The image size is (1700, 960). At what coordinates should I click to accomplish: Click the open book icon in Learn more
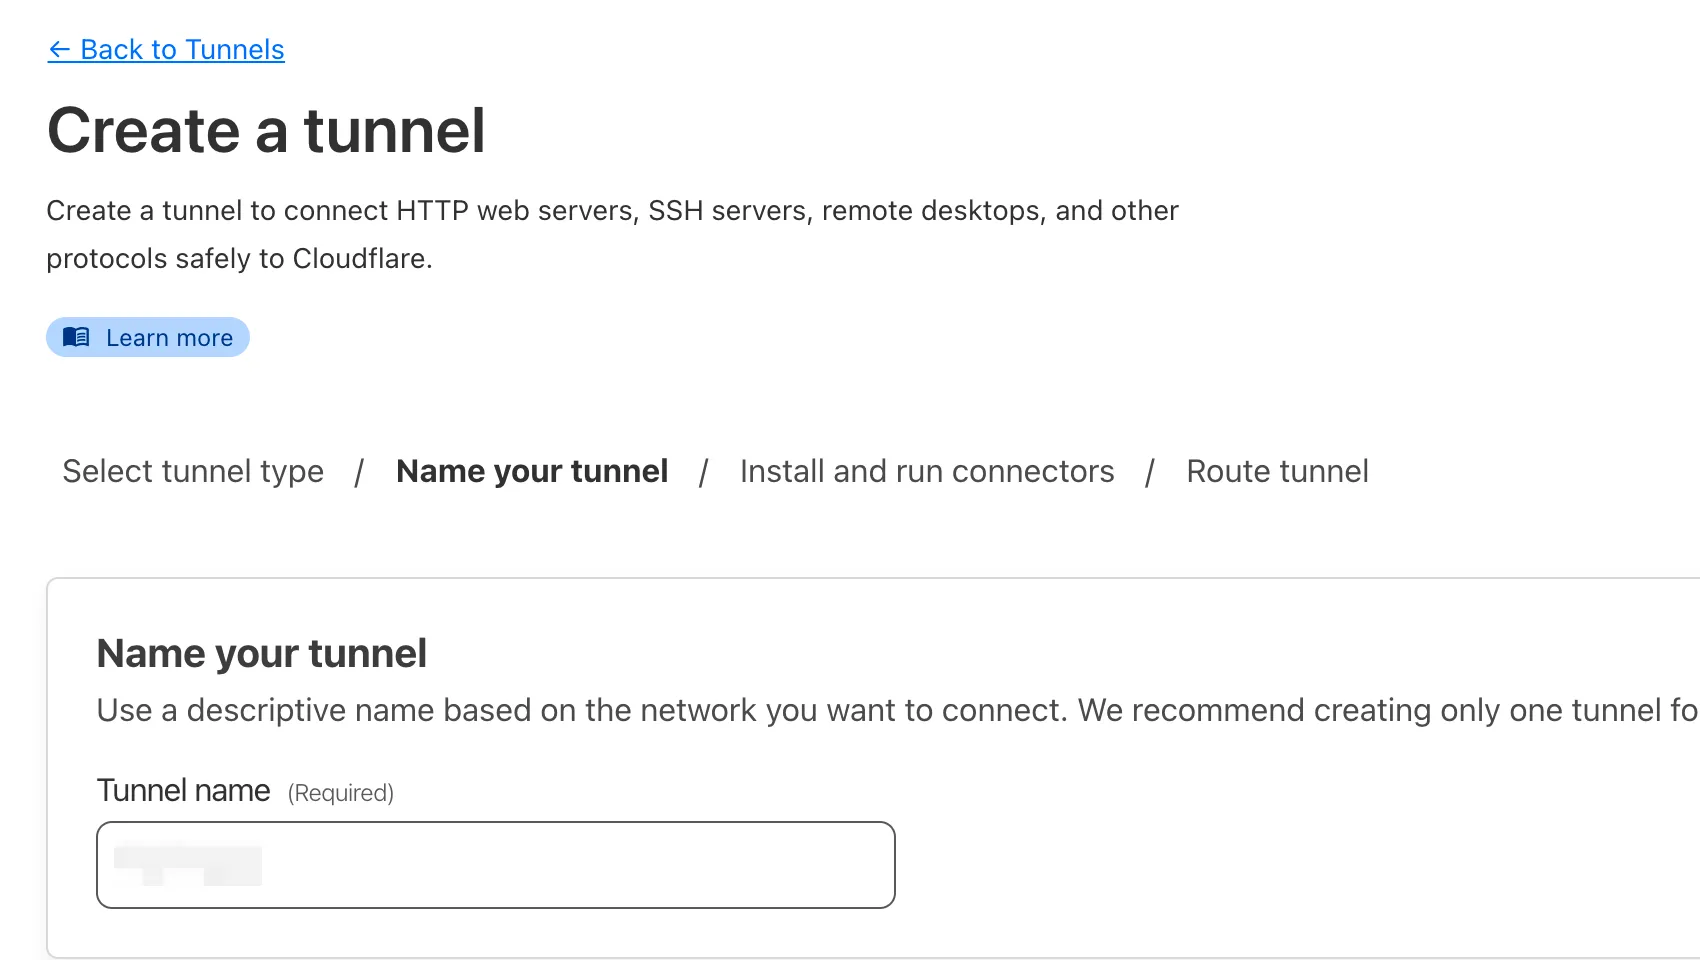click(76, 337)
